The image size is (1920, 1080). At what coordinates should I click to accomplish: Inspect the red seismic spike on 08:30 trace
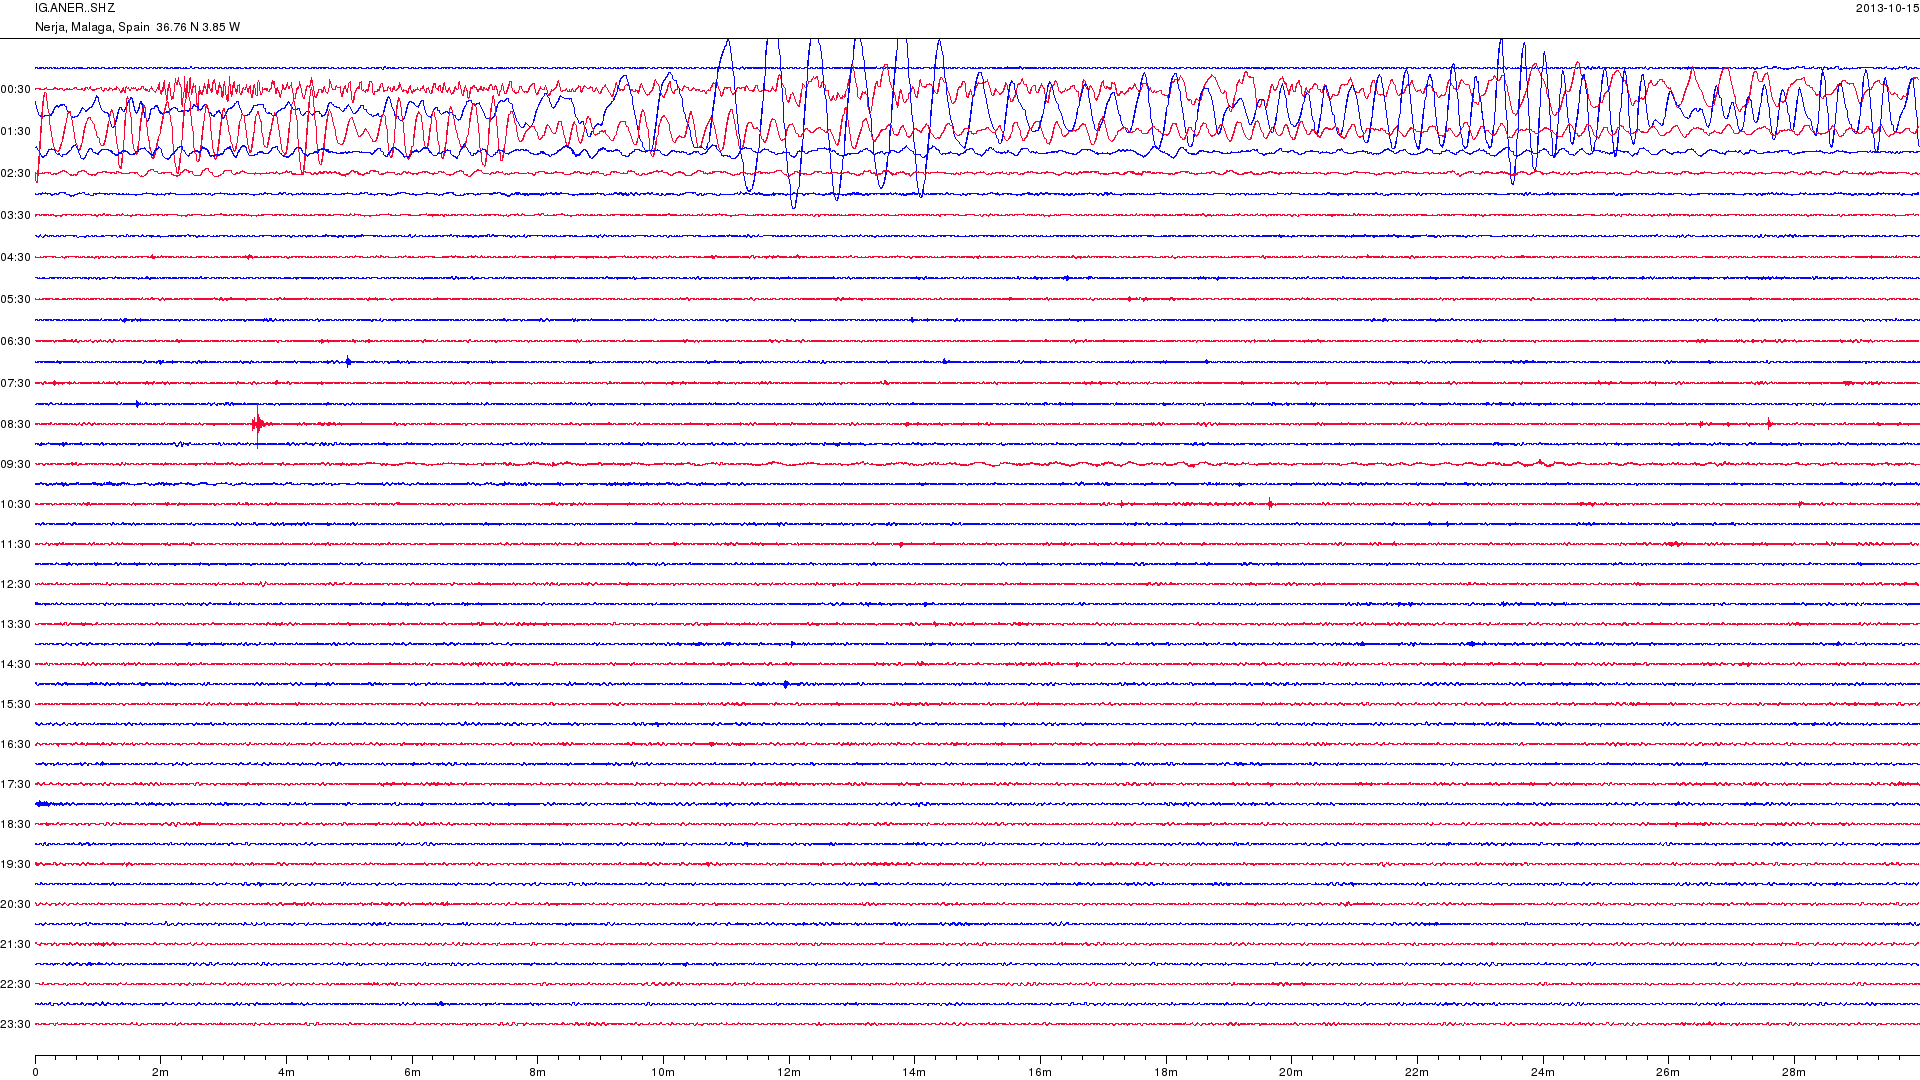click(x=258, y=425)
